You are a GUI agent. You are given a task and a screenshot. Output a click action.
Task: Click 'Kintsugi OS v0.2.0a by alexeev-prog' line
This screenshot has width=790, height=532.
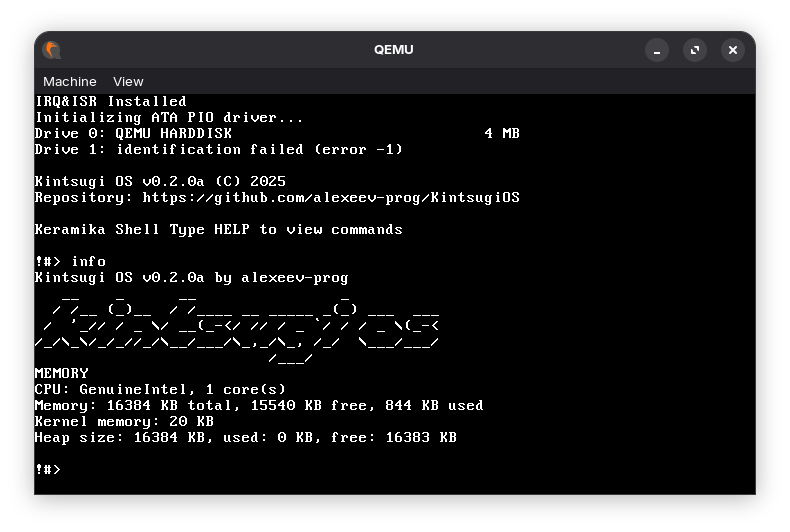click(x=191, y=278)
